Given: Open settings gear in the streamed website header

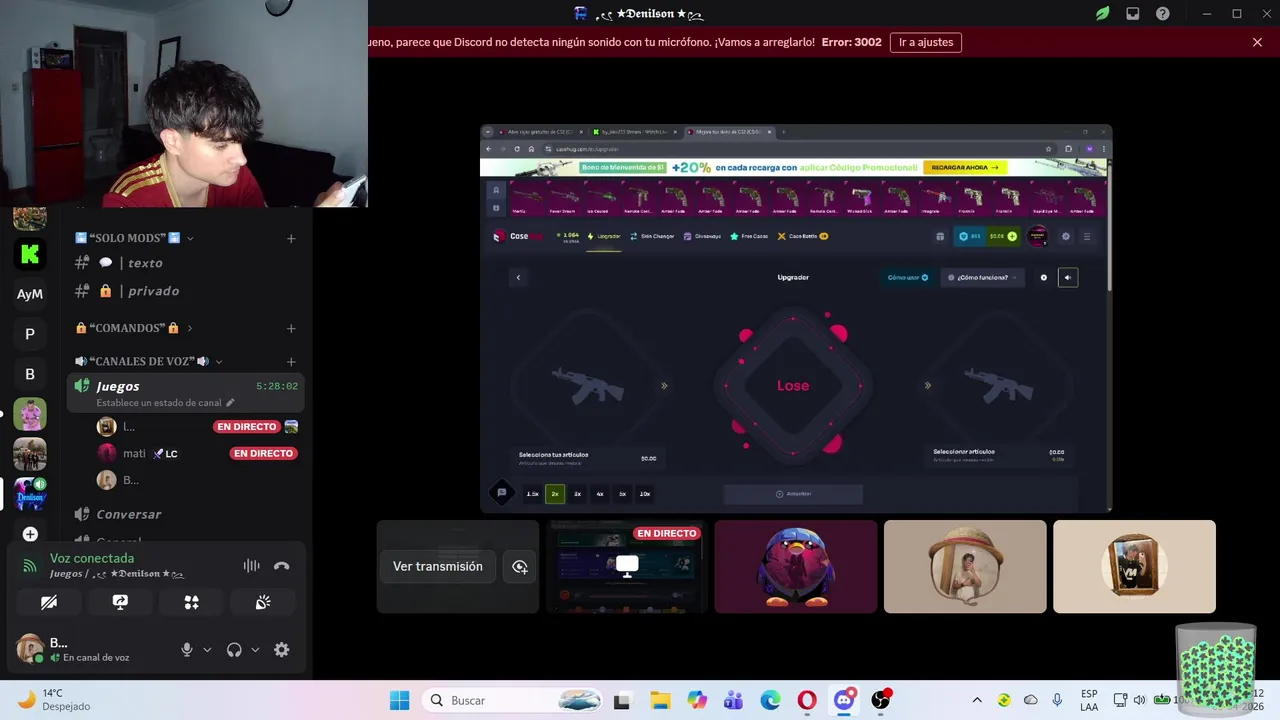Looking at the screenshot, I should 1065,237.
